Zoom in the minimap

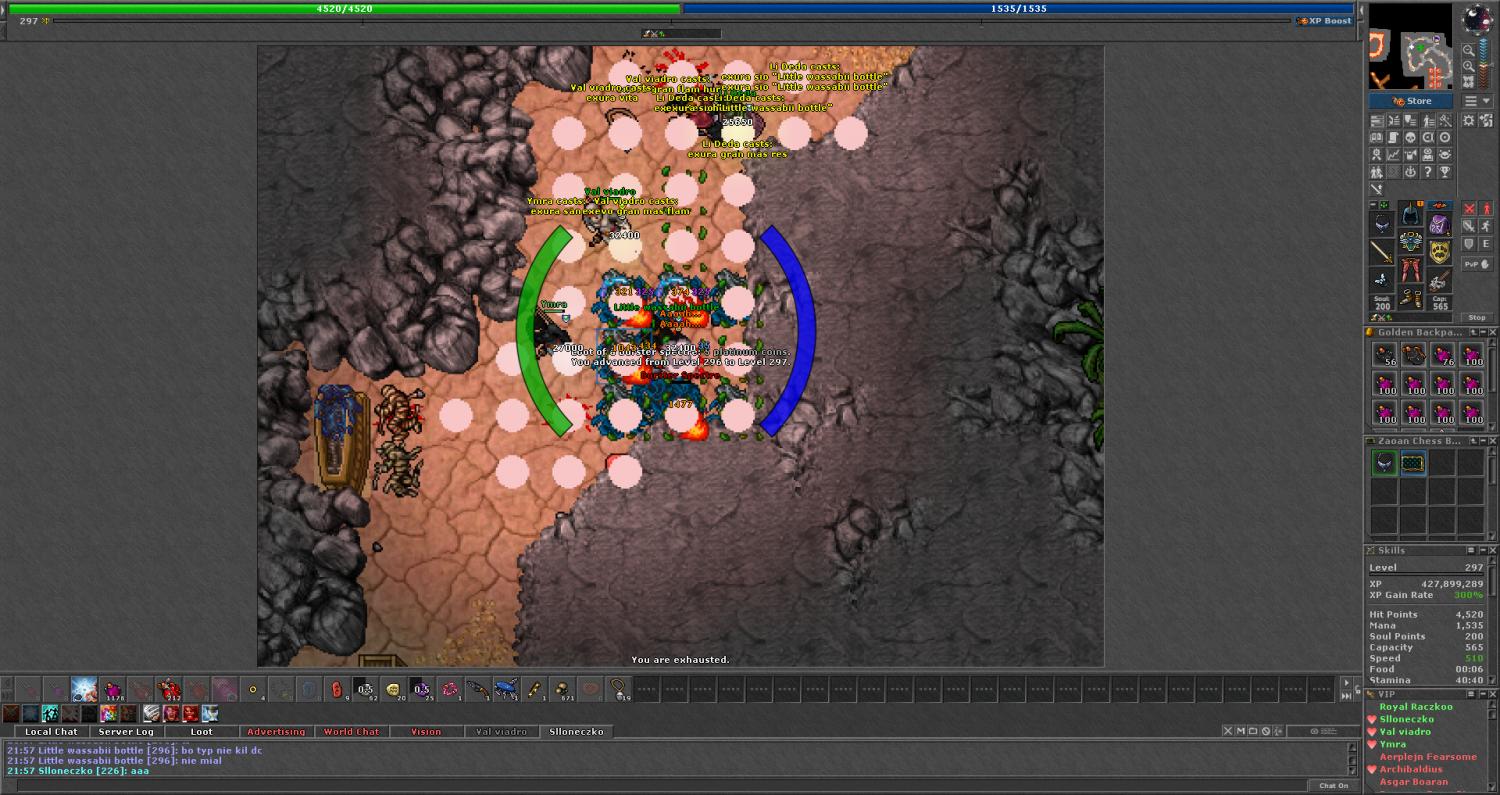[x=1469, y=66]
